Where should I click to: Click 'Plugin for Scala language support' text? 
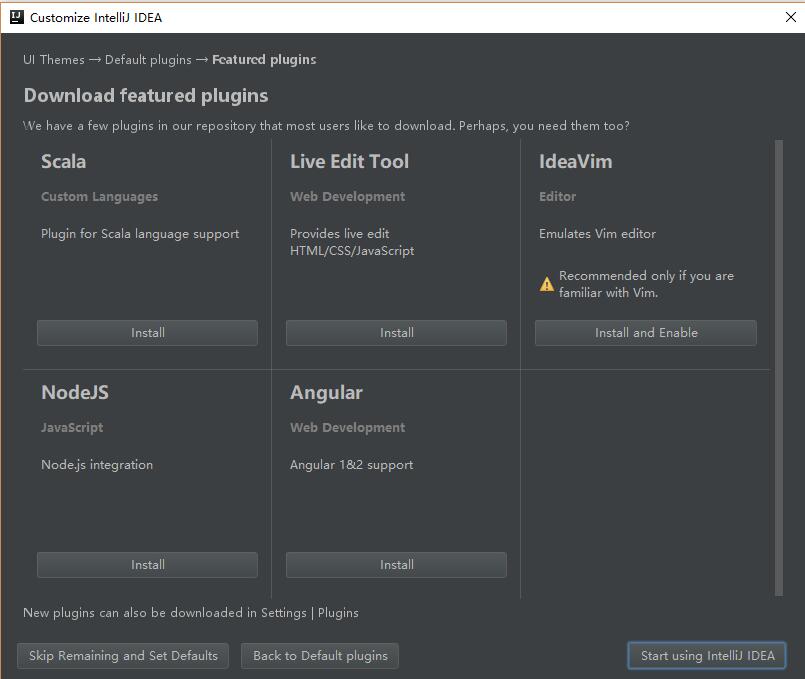140,234
